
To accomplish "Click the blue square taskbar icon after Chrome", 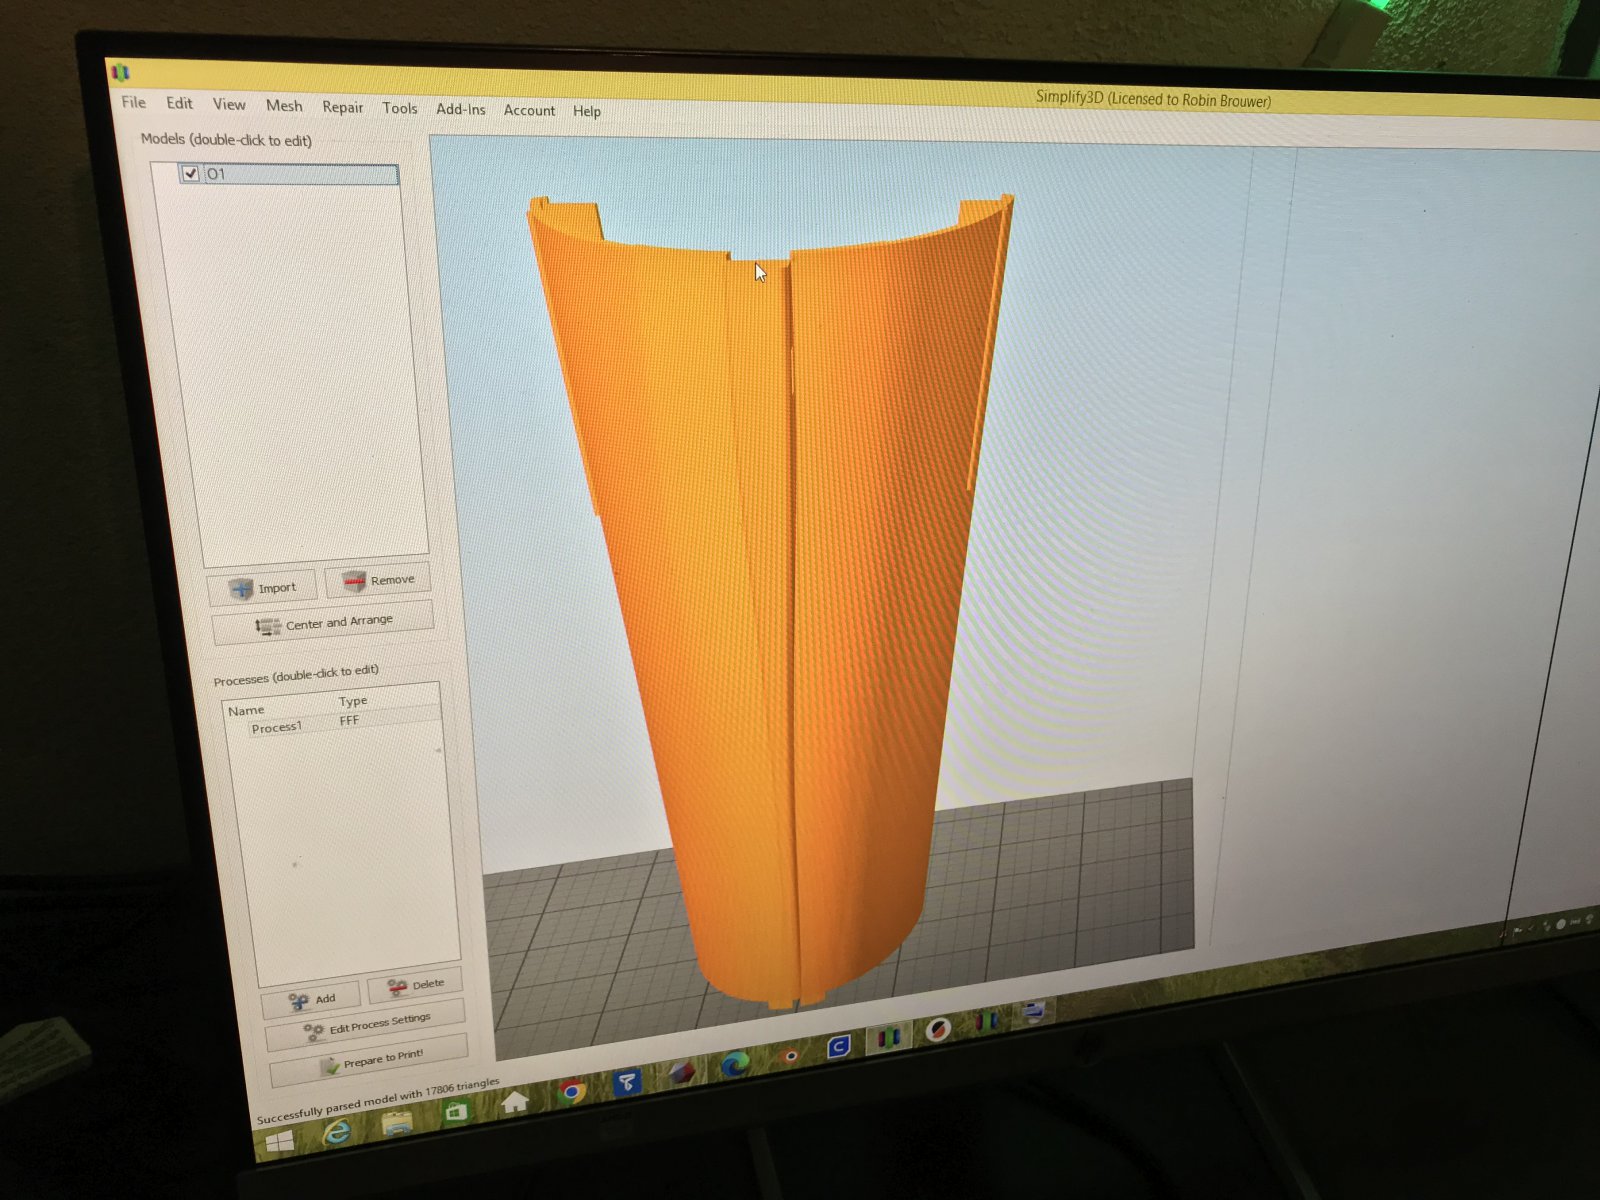I will point(627,1082).
